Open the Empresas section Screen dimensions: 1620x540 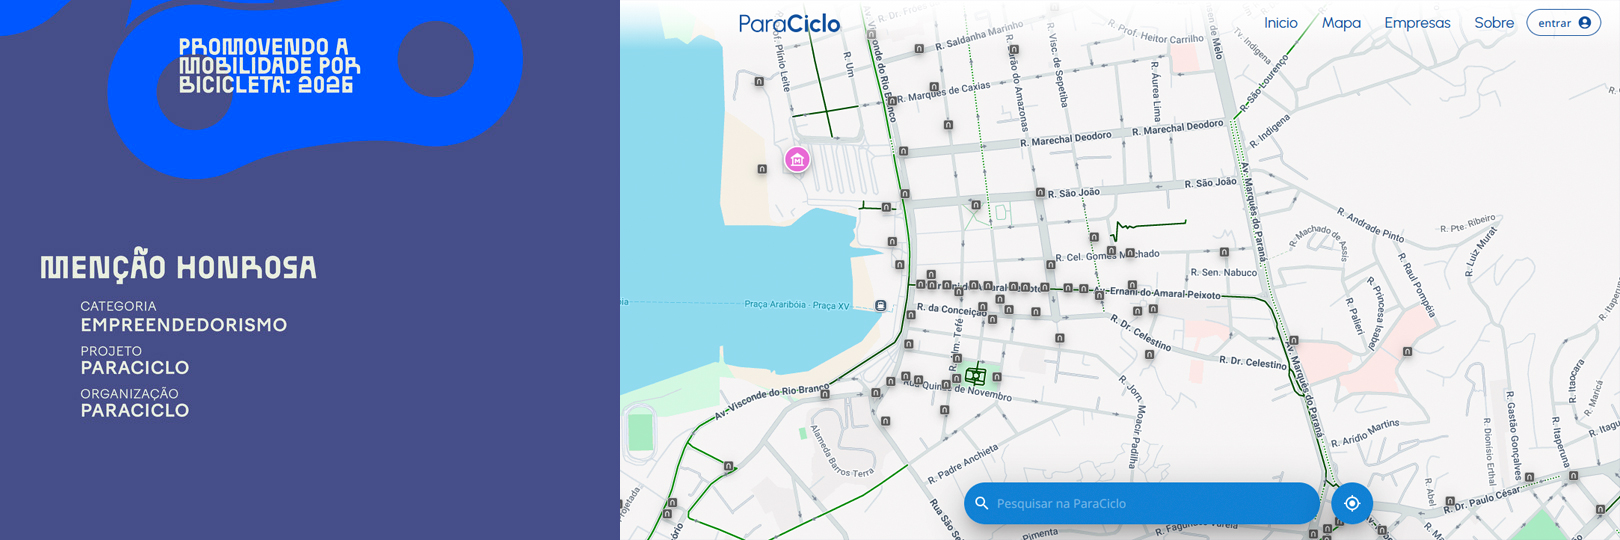point(1417,23)
